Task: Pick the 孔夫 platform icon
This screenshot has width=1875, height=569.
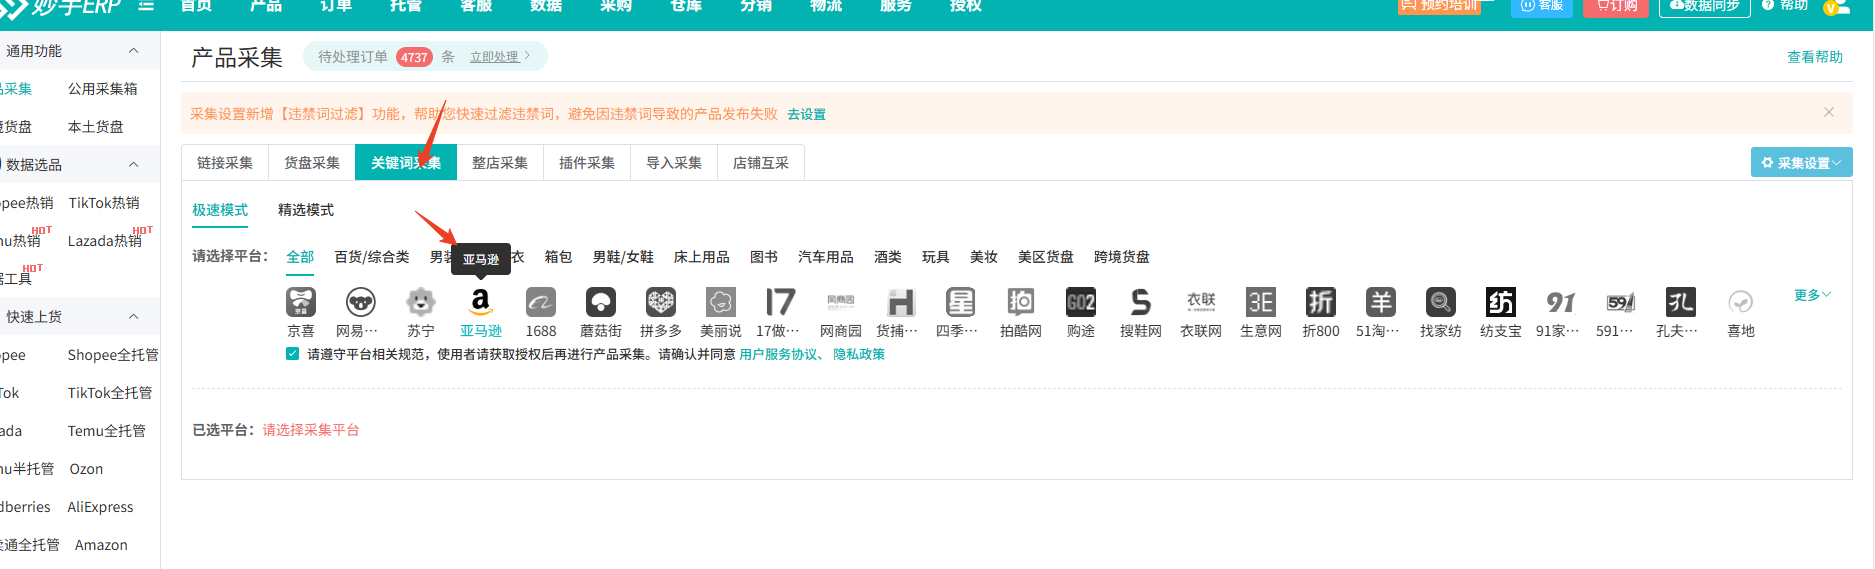Action: 1681,302
